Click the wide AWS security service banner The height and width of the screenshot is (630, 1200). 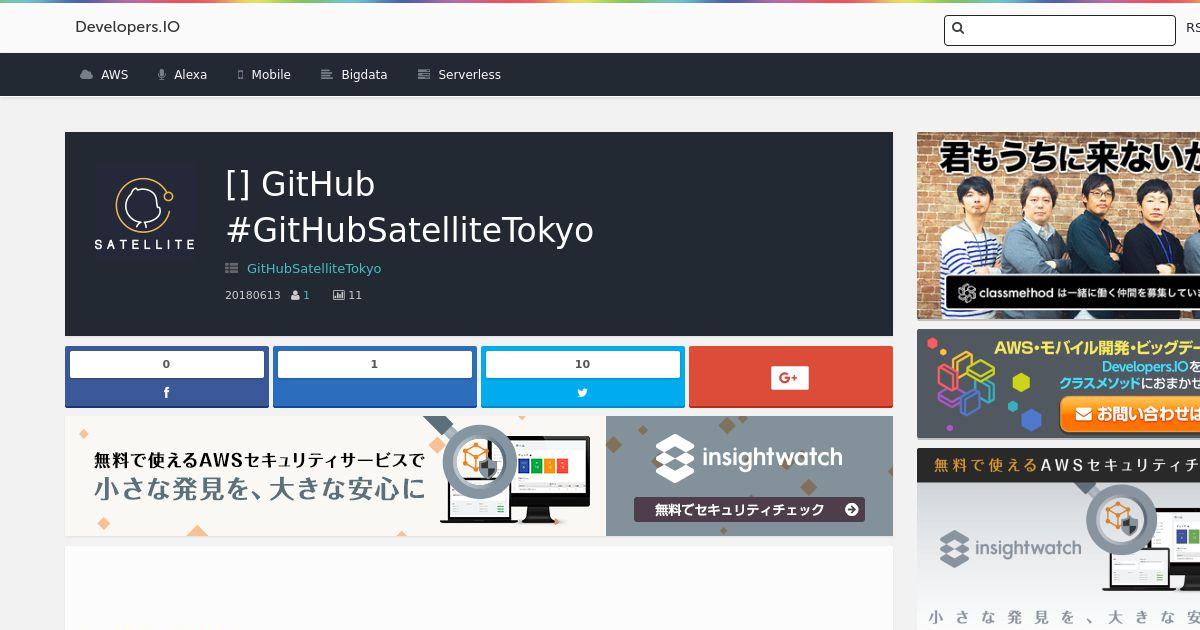point(479,476)
